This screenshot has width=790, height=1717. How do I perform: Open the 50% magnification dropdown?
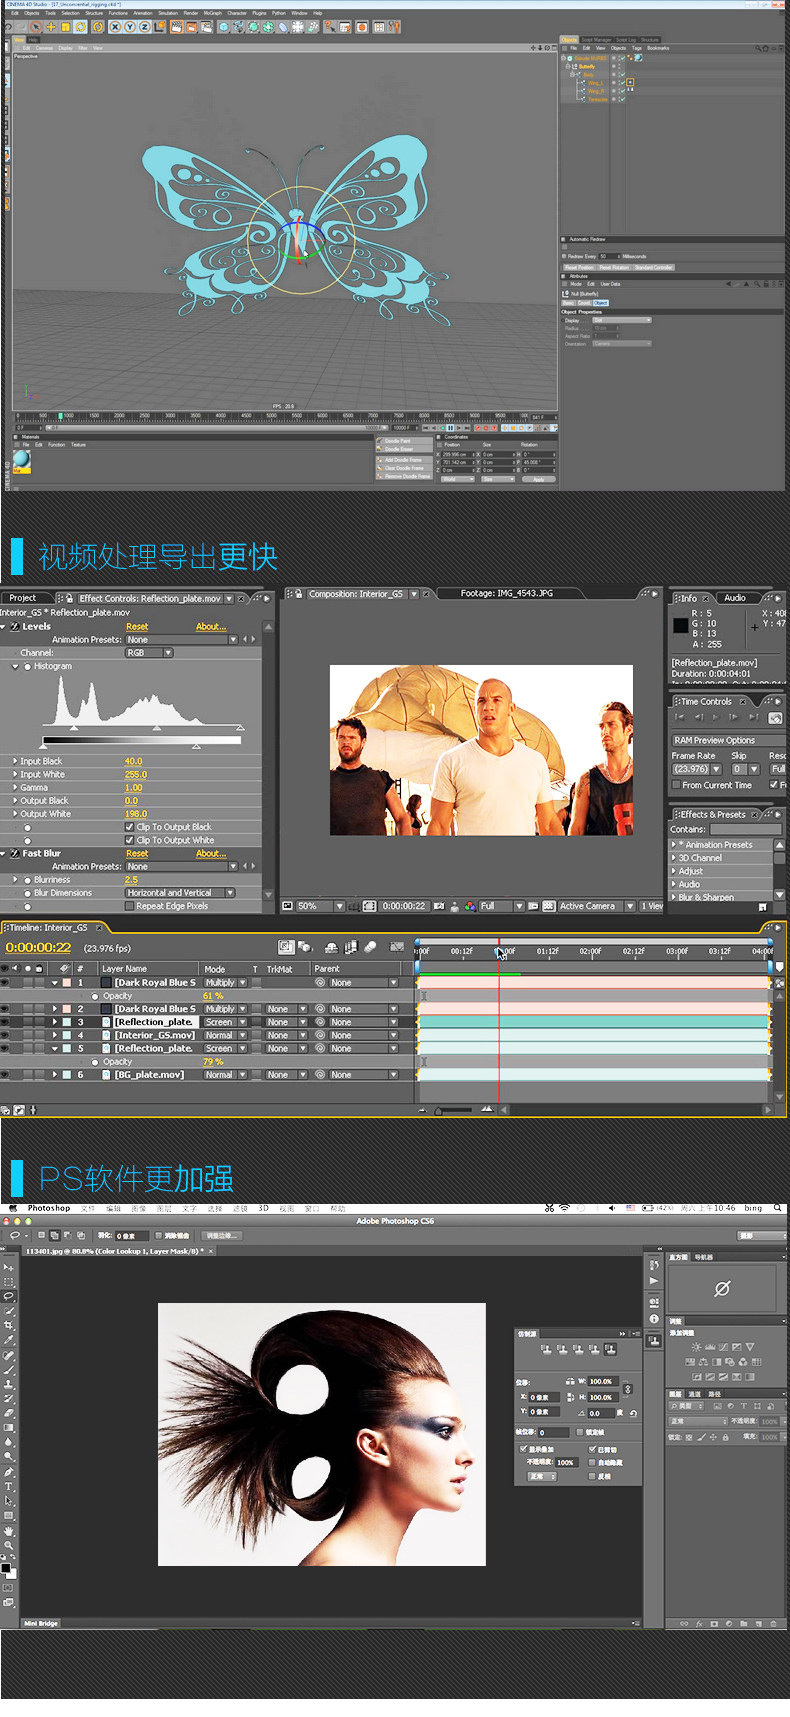point(320,906)
